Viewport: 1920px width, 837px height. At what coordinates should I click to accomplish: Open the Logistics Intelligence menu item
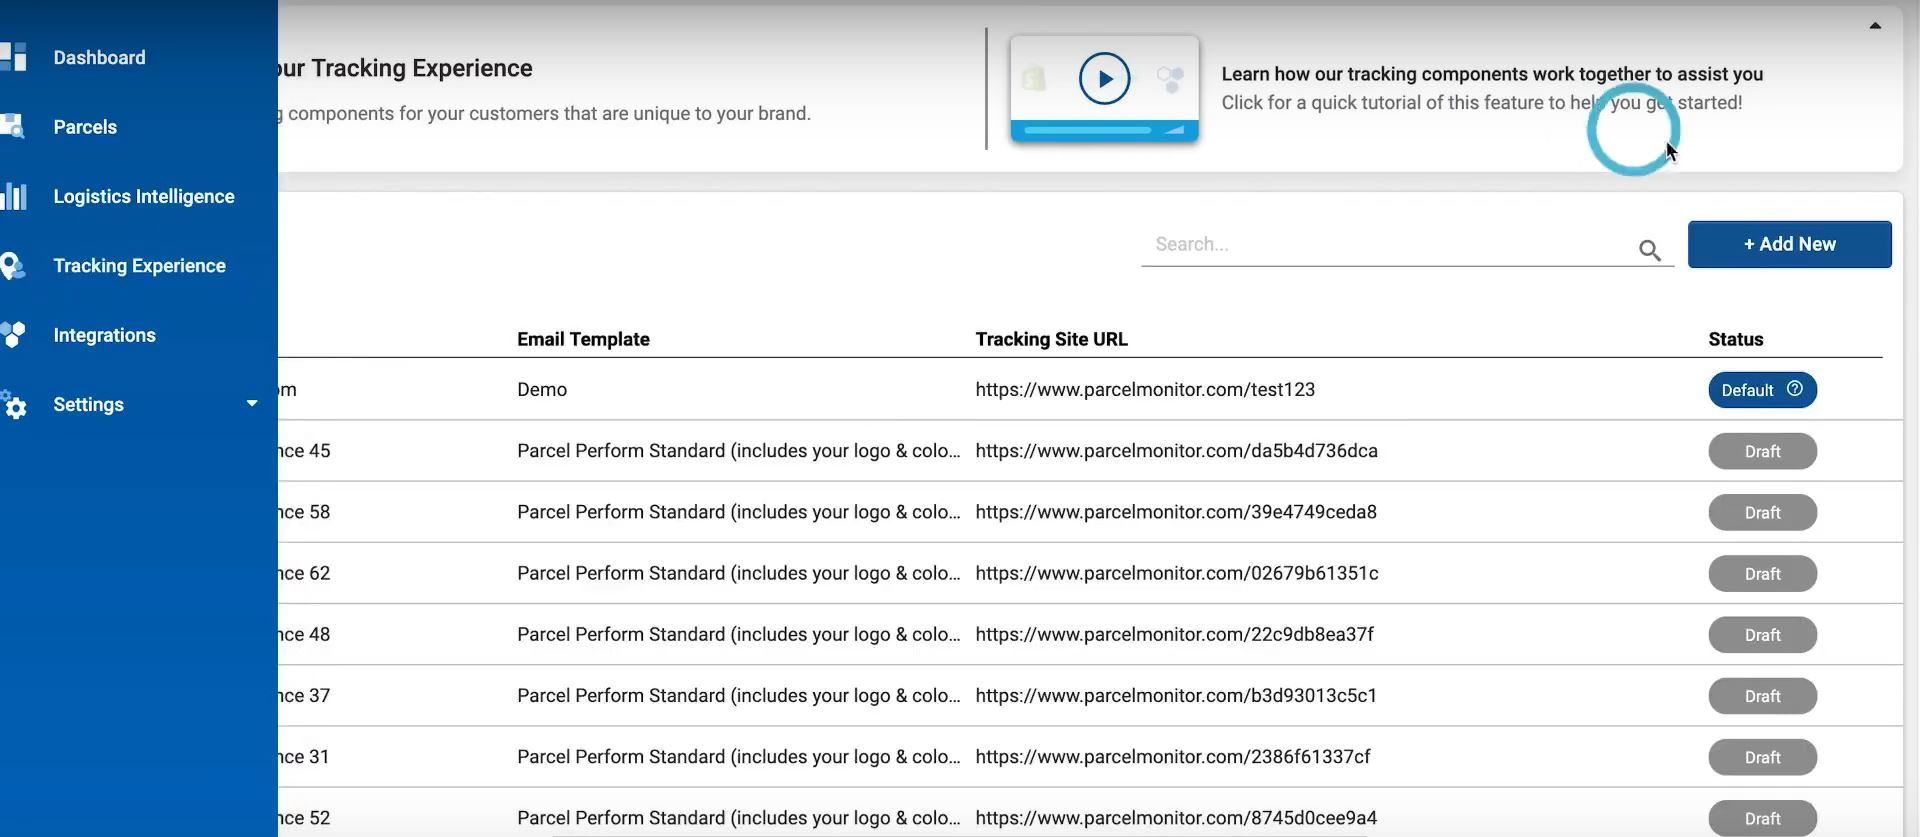point(144,197)
